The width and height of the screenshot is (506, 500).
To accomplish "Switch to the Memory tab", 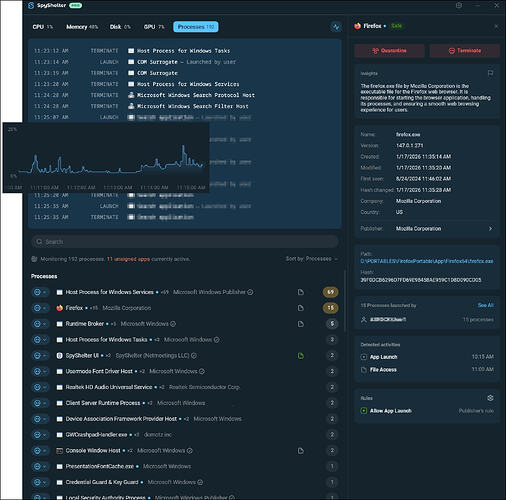I will [x=82, y=27].
